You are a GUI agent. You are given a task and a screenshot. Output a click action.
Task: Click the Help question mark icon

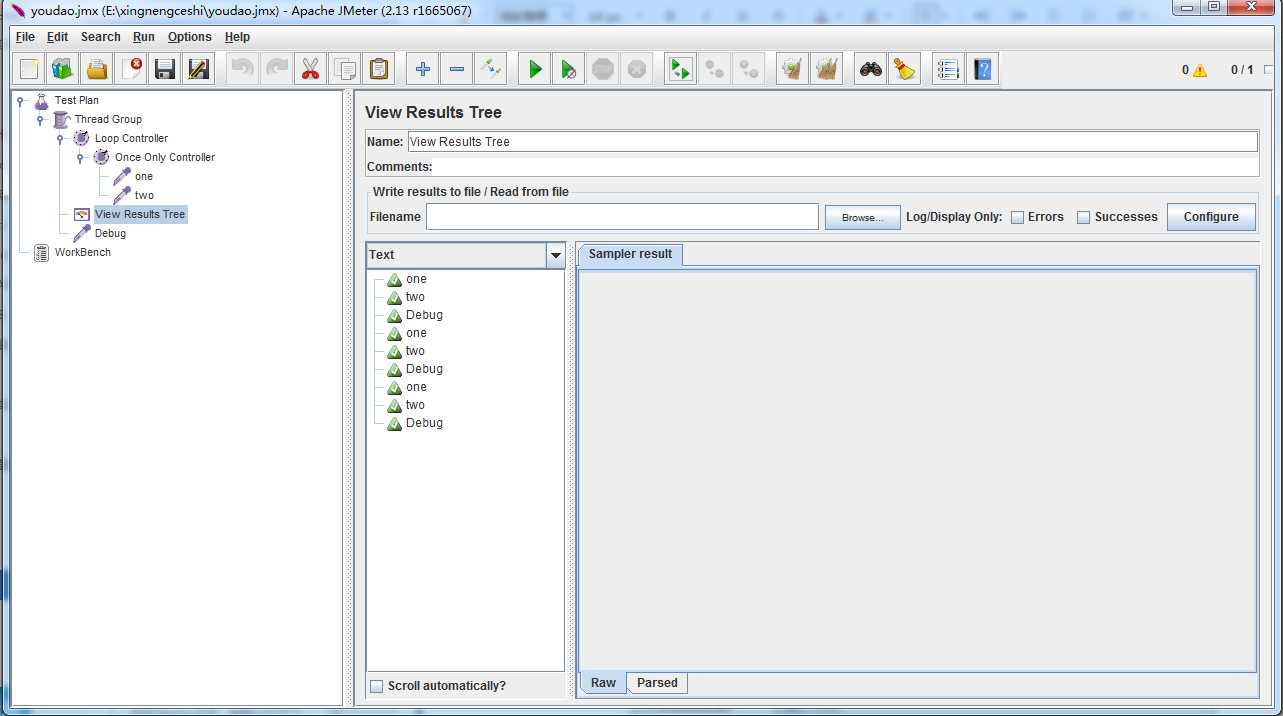click(983, 69)
